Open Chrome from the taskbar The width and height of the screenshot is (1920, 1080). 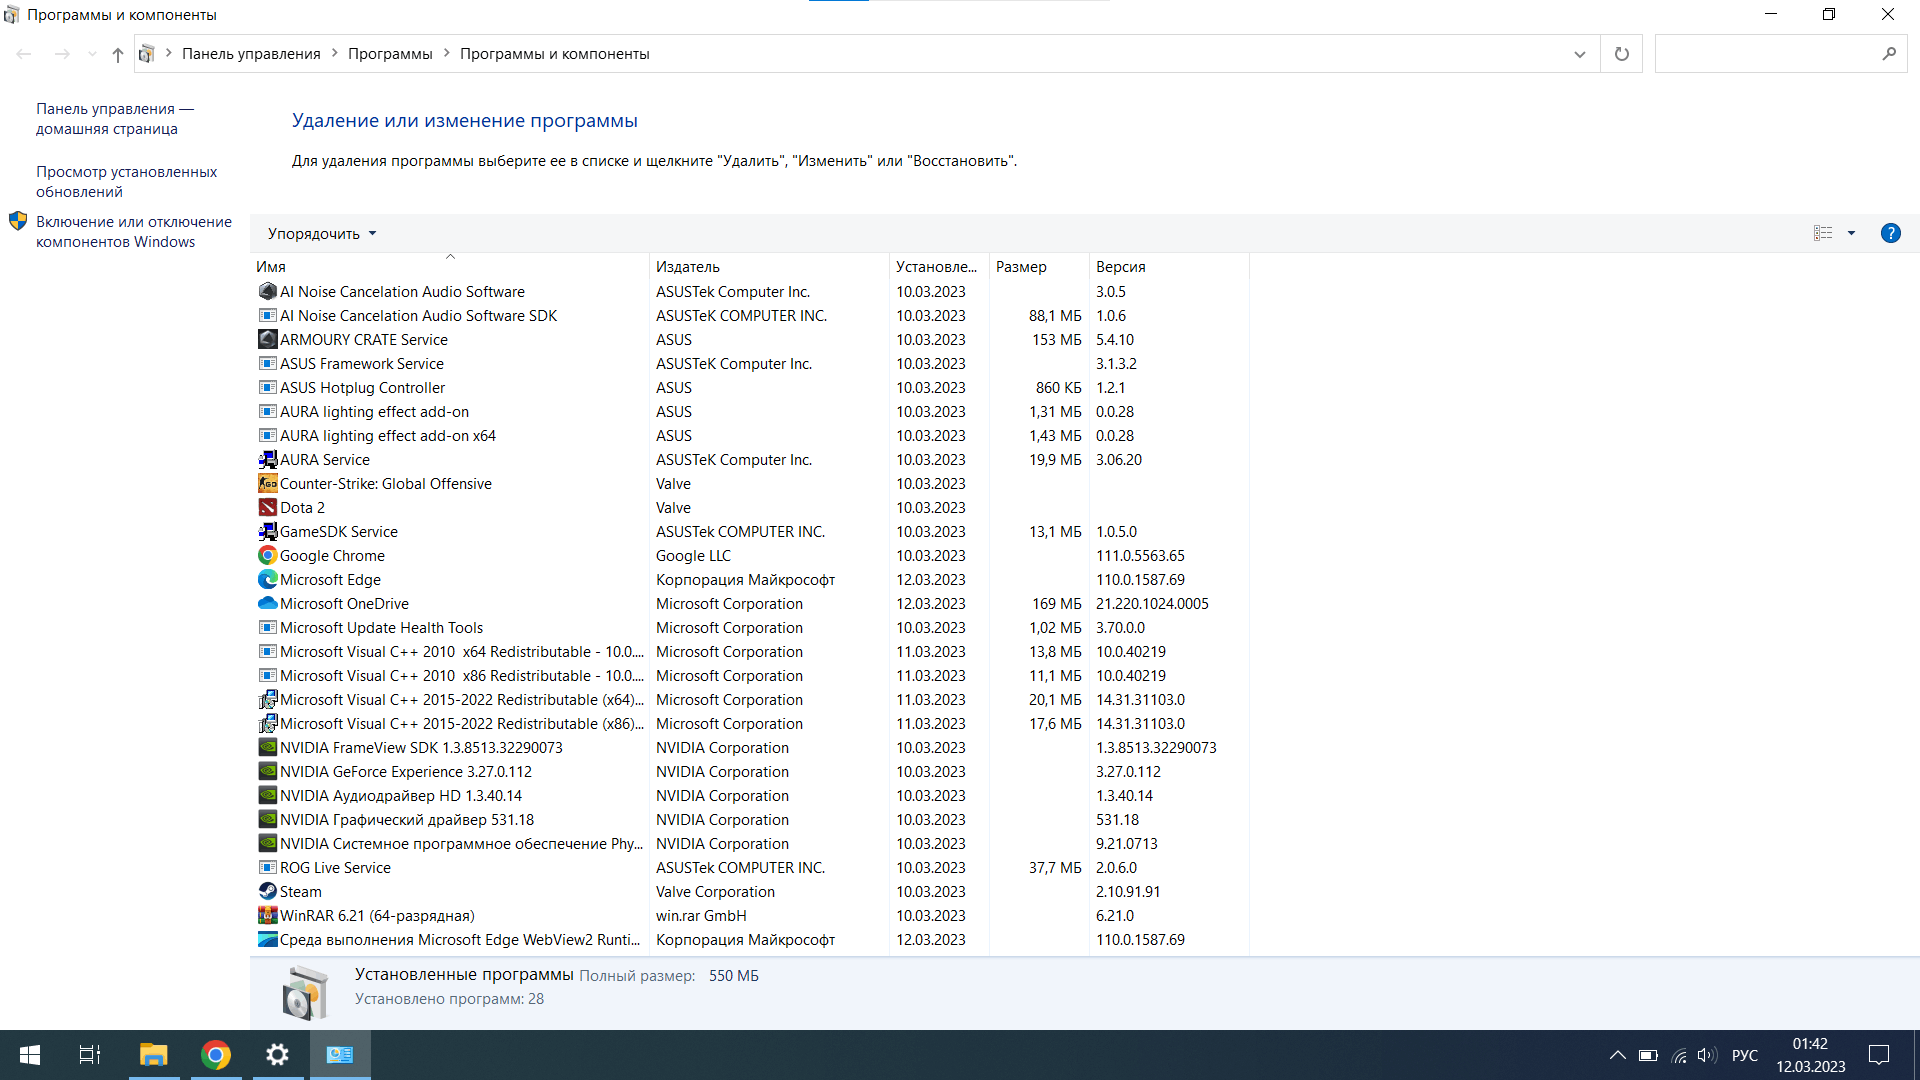coord(215,1055)
